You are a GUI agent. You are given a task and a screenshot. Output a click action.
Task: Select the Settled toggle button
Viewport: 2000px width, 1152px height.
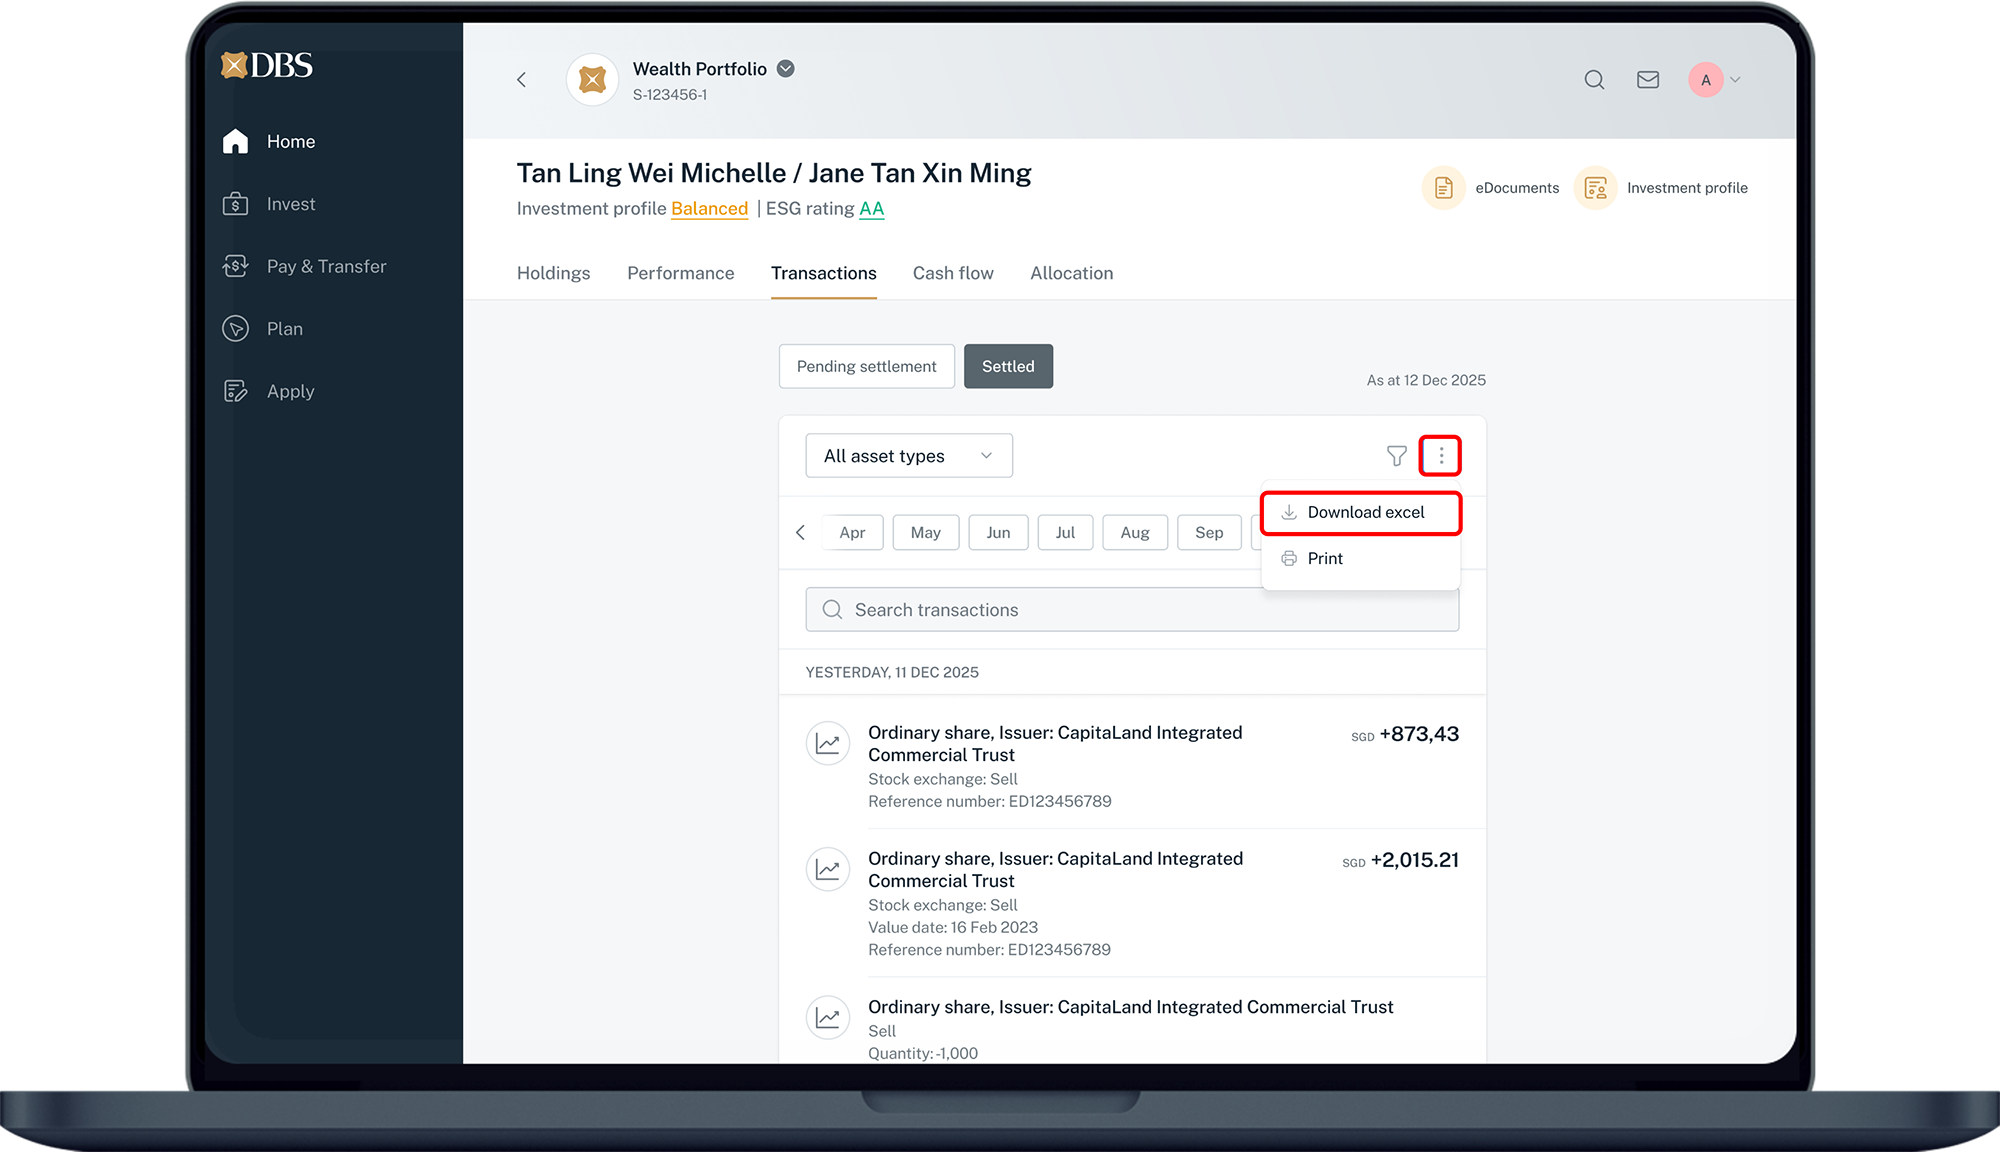click(1007, 367)
